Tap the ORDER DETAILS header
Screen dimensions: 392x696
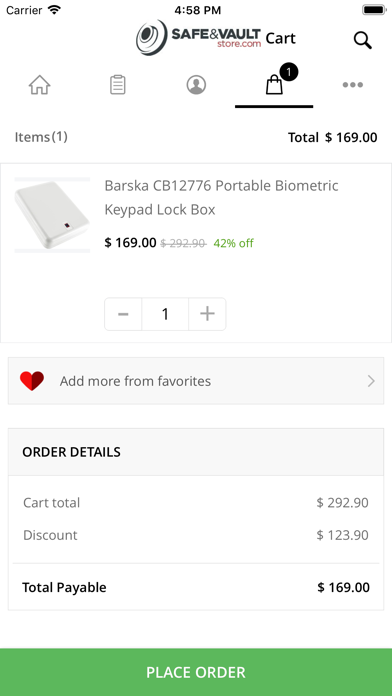(196, 452)
